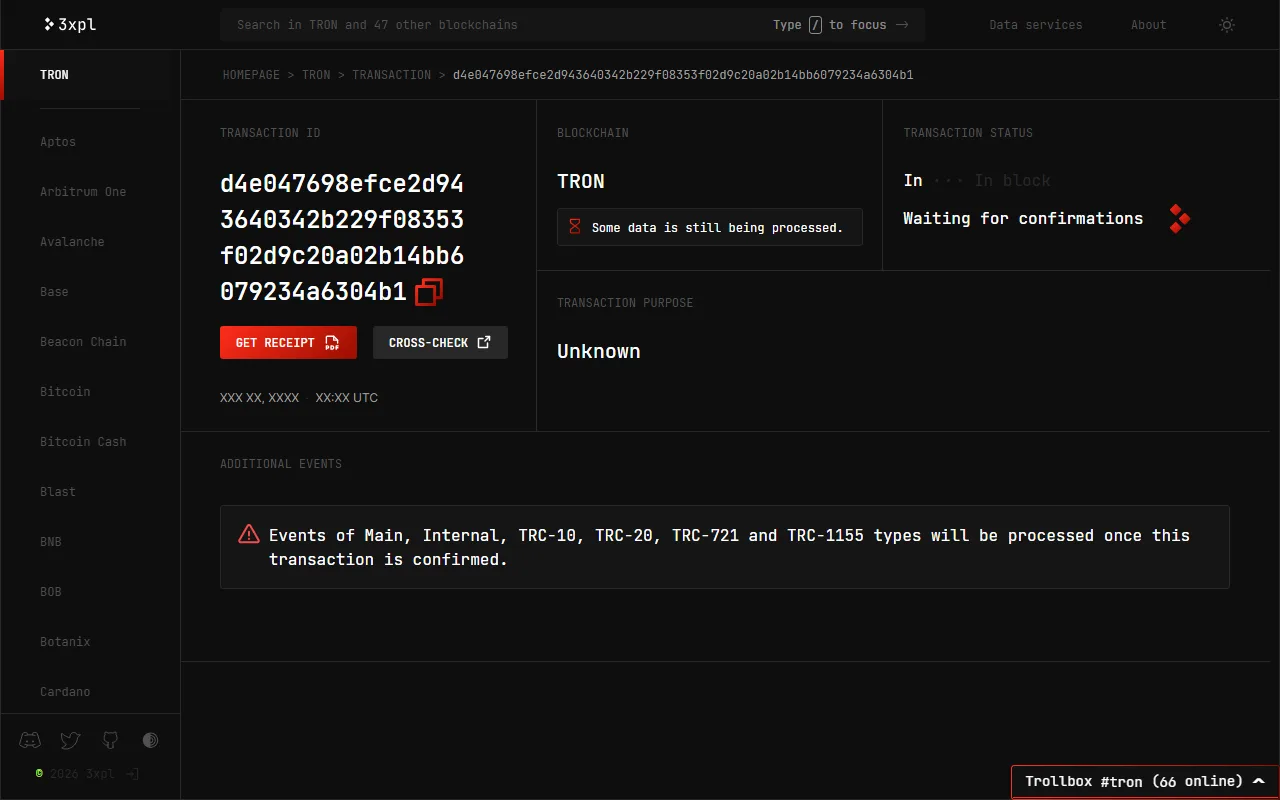Click the GET RECEIPT button

point(288,342)
